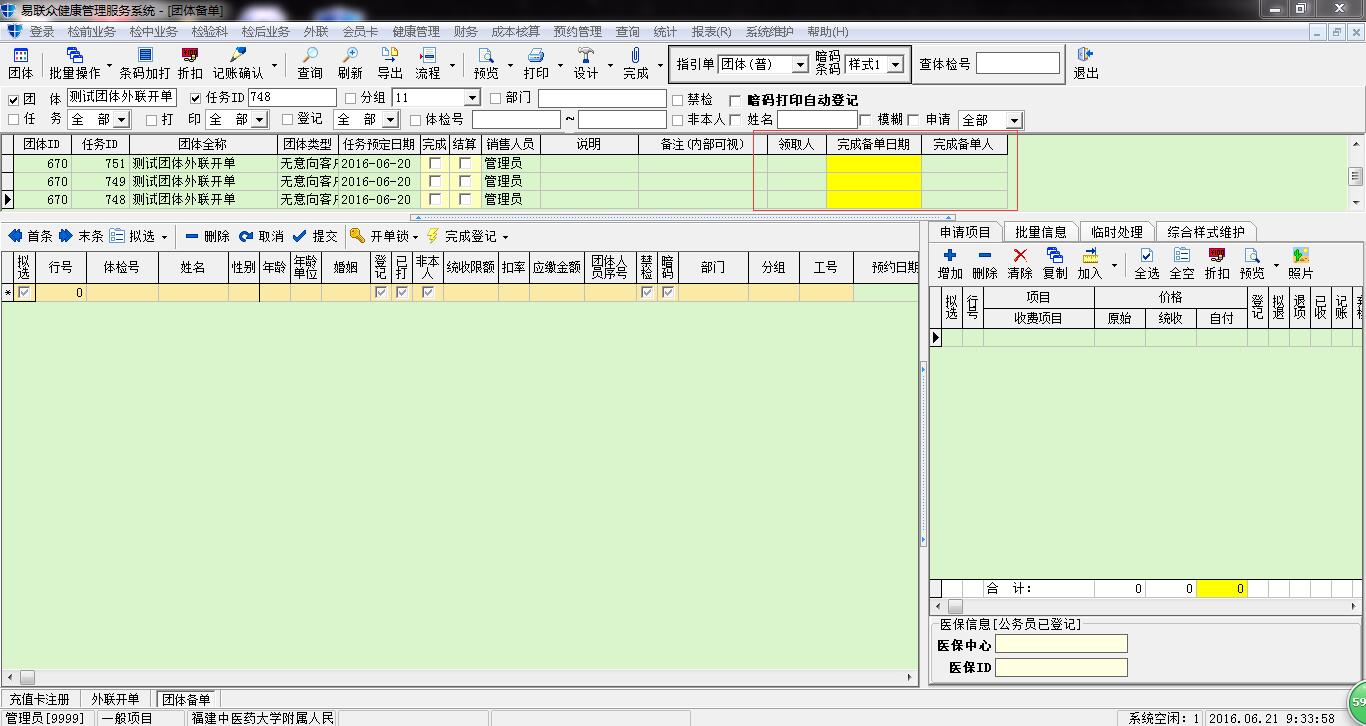1366x726 pixels.
Task: Expand the 拟选 dropdown arrow
Action: coord(163,237)
